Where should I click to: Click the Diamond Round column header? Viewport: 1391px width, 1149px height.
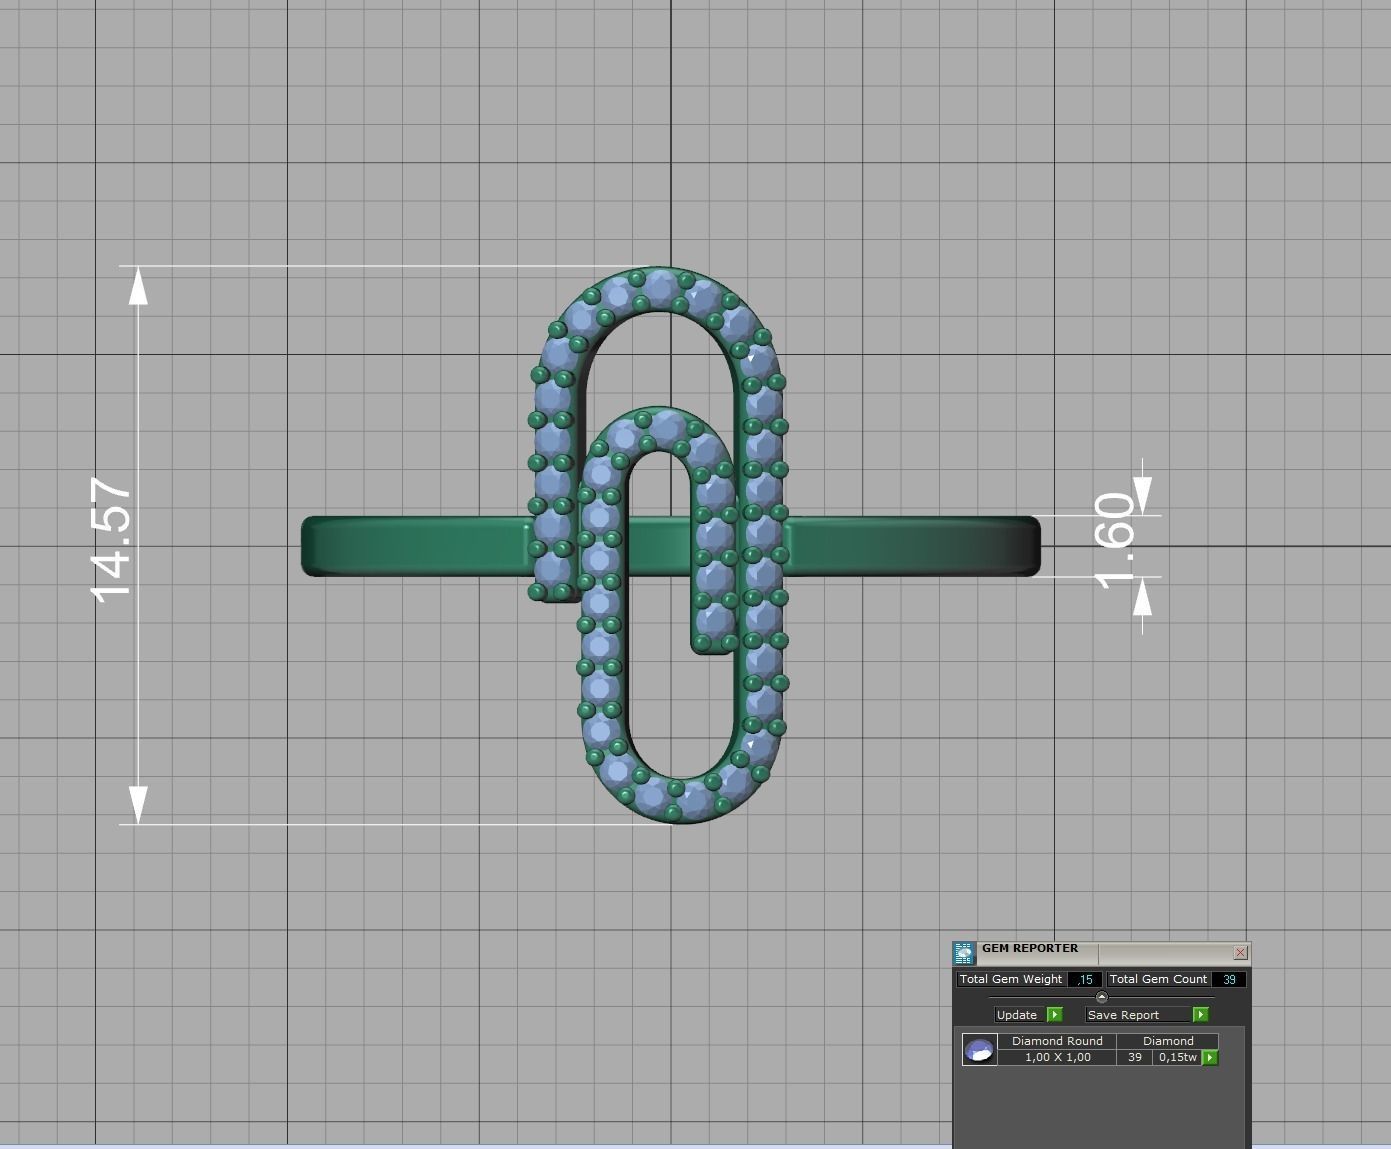(1057, 1040)
